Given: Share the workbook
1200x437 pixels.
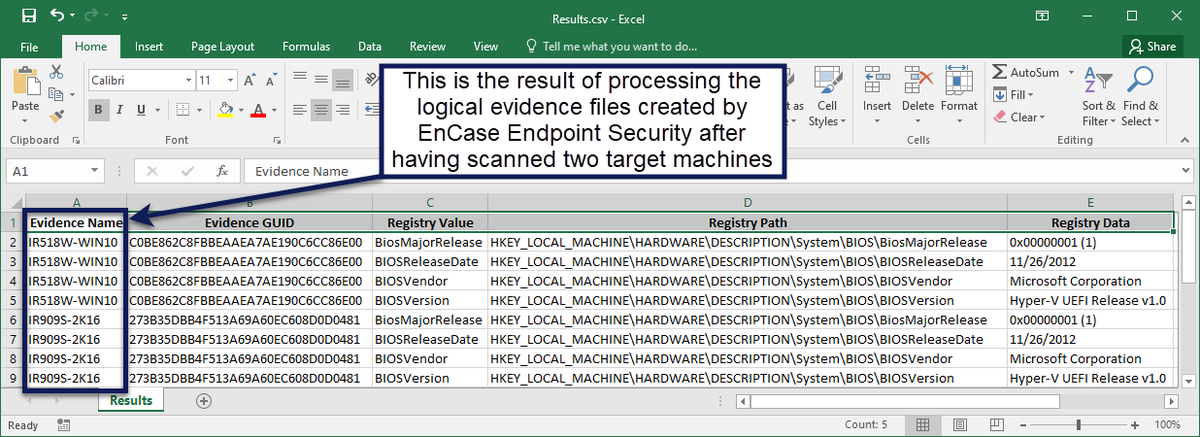Looking at the screenshot, I should coord(1151,46).
